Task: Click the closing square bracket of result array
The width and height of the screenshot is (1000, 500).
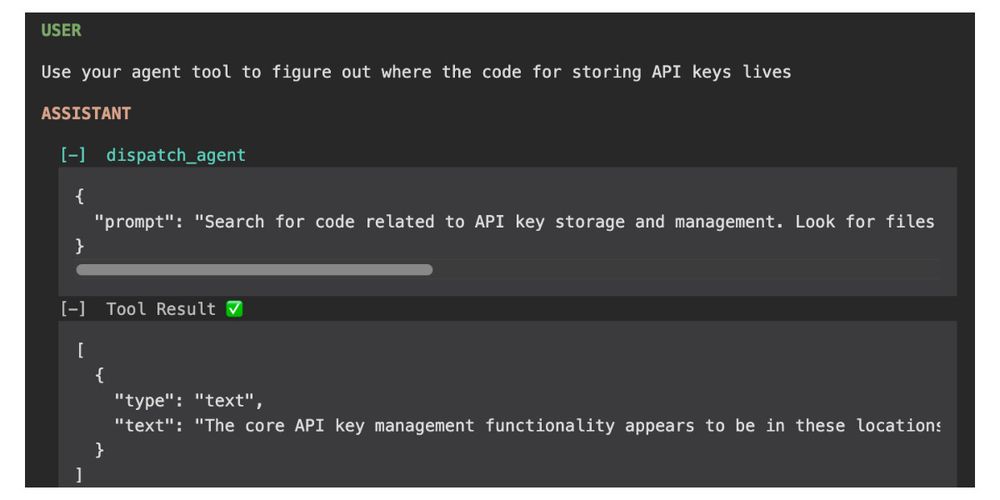Action: [x=80, y=474]
